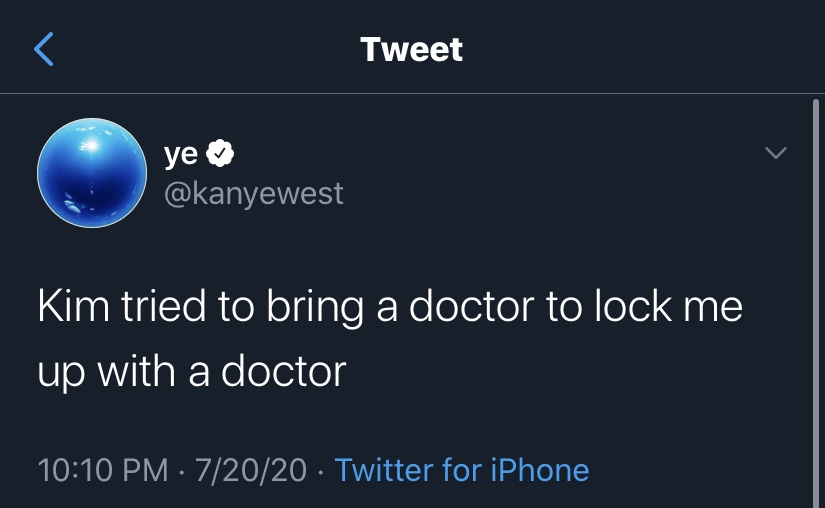The height and width of the screenshot is (508, 825).
Task: Click the dot separator before "Twitter for iPhone"
Action: coord(320,470)
